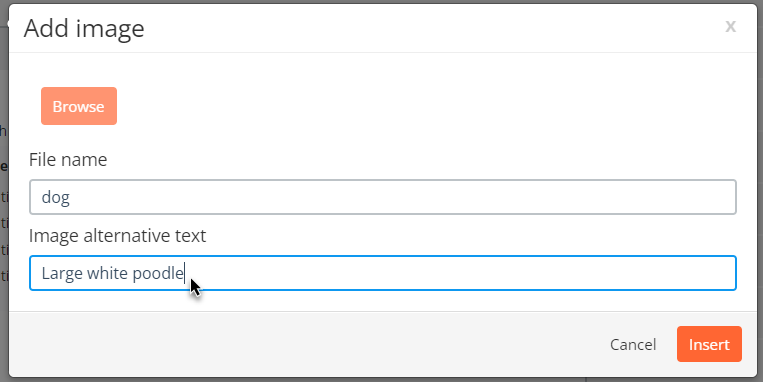Focus the Image alternative text field
The width and height of the screenshot is (763, 382).
pyautogui.click(x=382, y=273)
